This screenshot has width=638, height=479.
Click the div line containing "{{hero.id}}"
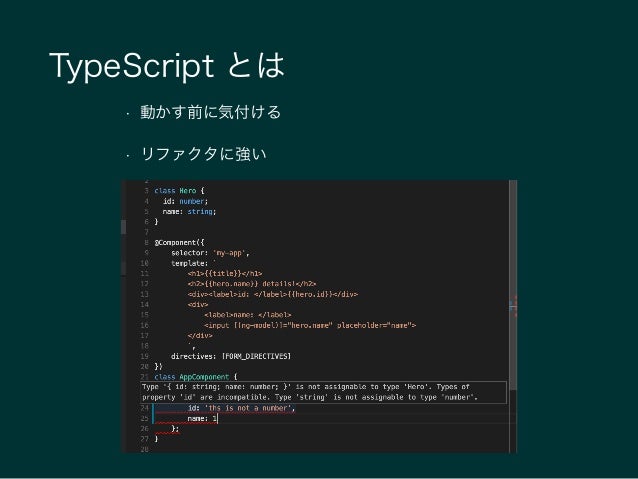(x=273, y=294)
